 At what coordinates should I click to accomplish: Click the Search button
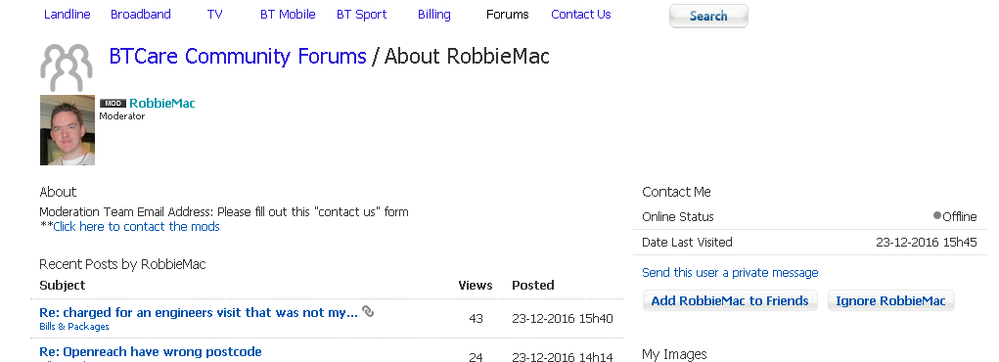(708, 16)
